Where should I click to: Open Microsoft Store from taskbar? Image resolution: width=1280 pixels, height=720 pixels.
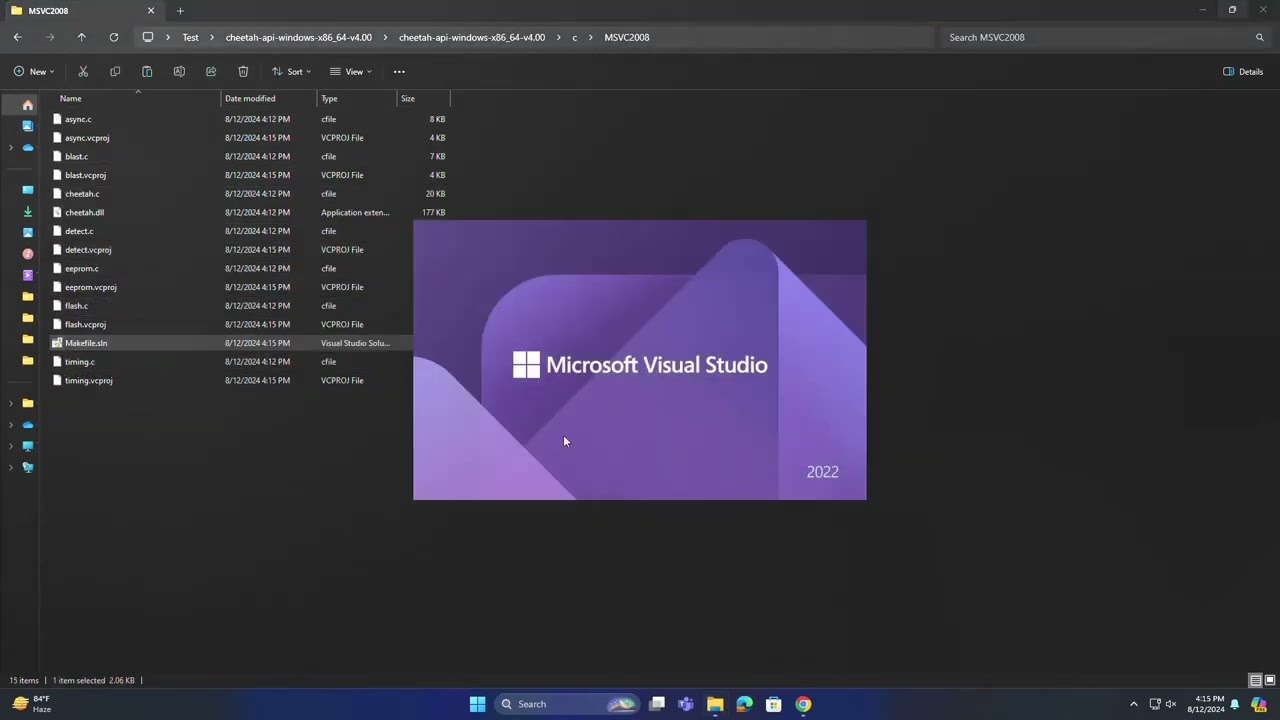click(773, 704)
